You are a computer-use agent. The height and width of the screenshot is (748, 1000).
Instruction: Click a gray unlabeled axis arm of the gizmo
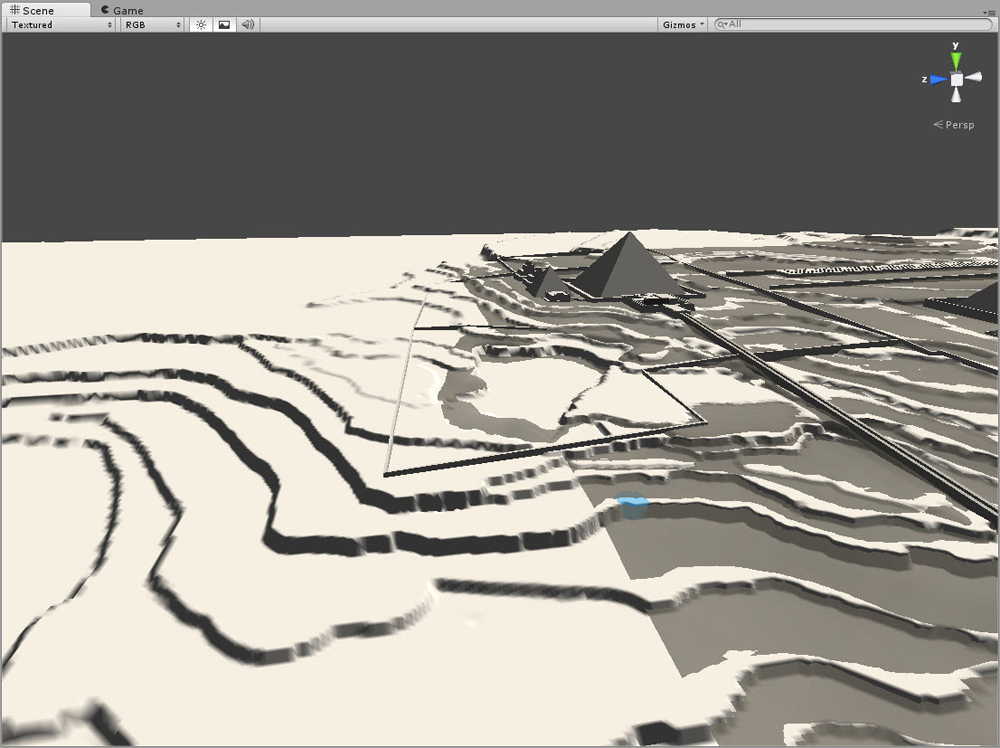[x=975, y=78]
